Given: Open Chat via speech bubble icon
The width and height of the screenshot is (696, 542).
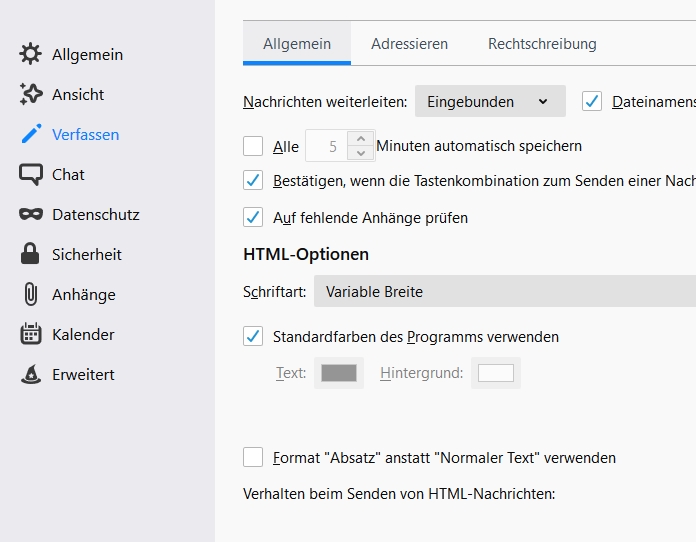Looking at the screenshot, I should click(x=31, y=174).
